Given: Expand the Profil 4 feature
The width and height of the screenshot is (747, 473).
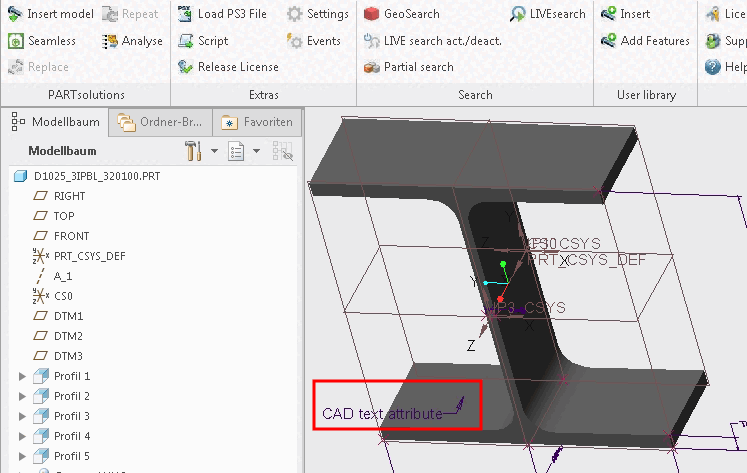Looking at the screenshot, I should point(22,436).
